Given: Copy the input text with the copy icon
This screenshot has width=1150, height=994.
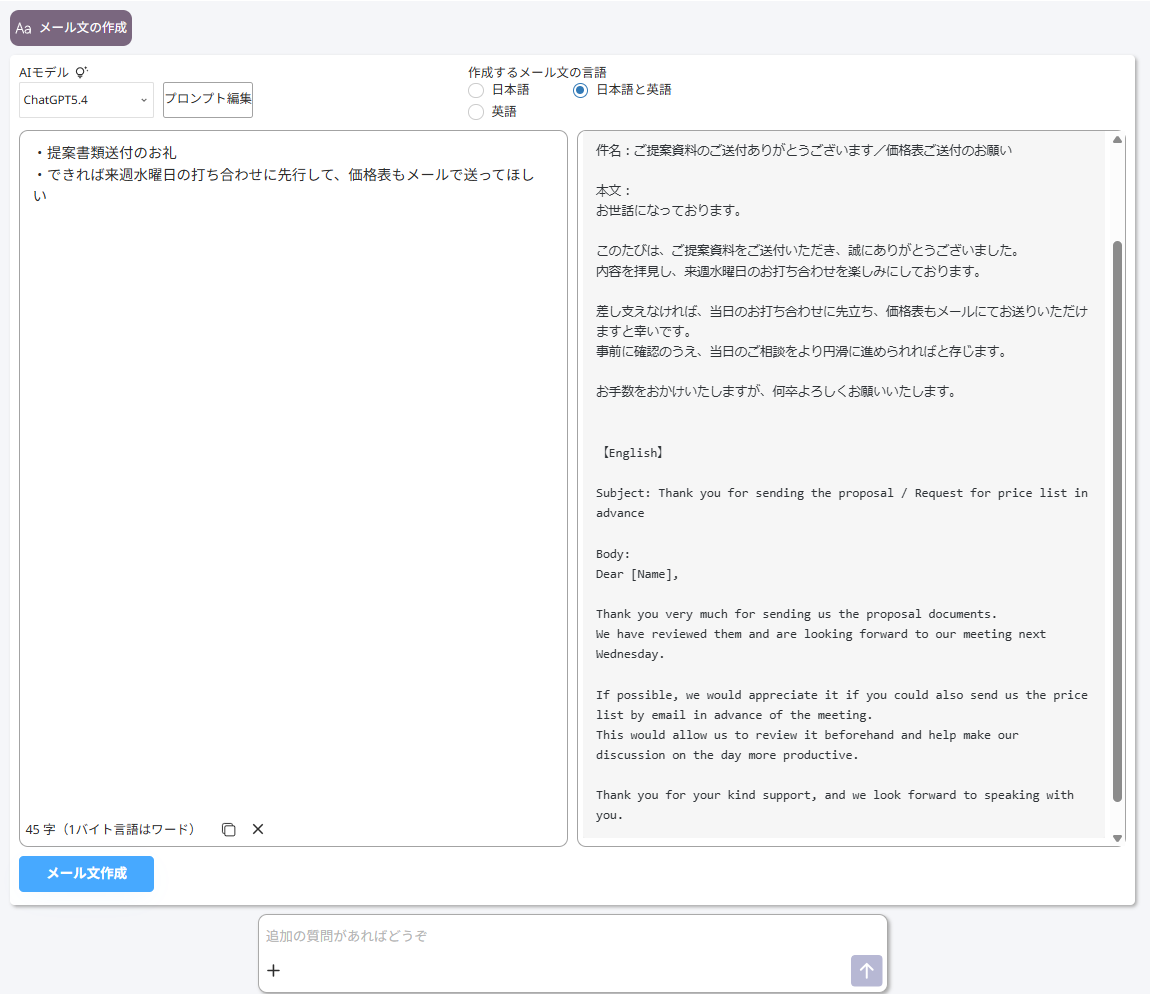Looking at the screenshot, I should pos(229,829).
